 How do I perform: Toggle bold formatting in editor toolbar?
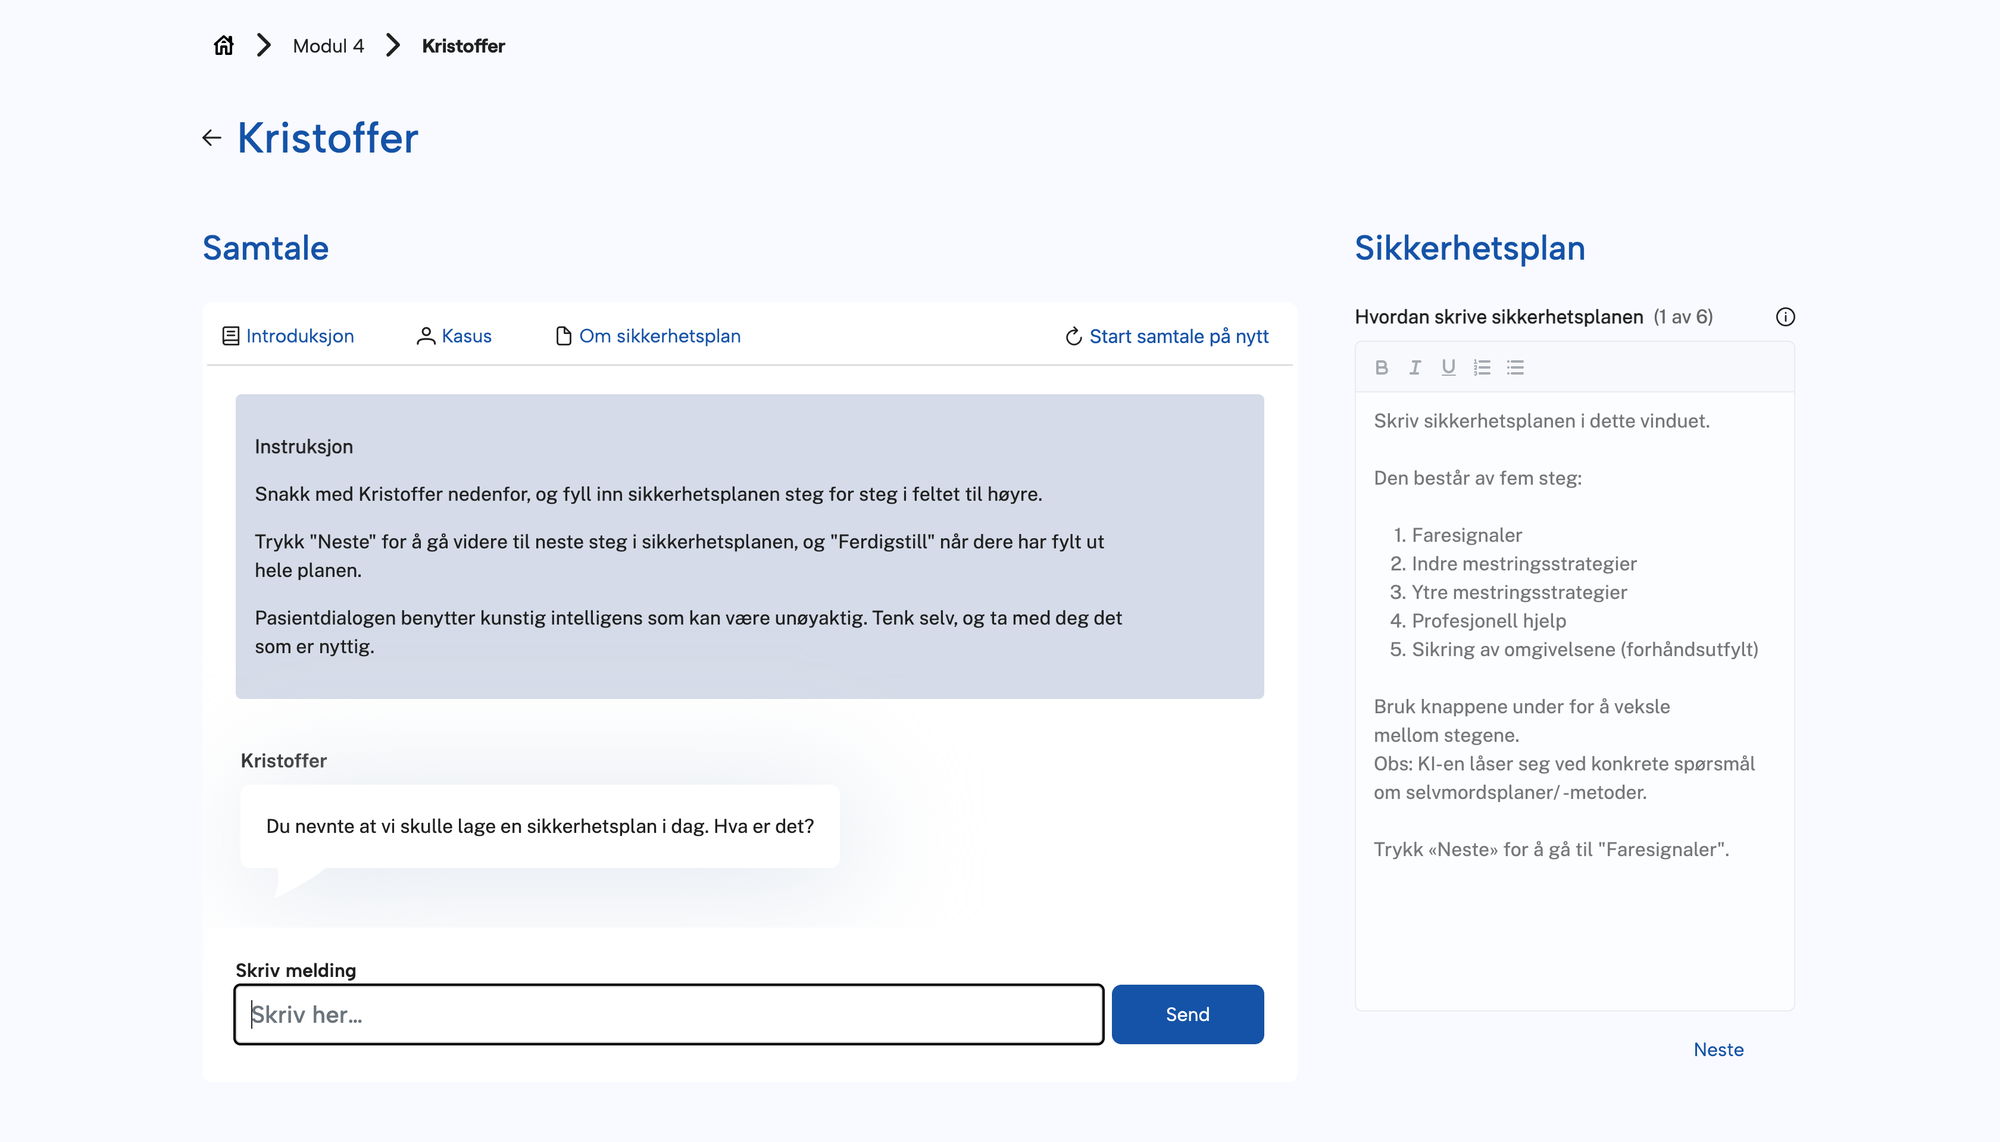point(1381,368)
